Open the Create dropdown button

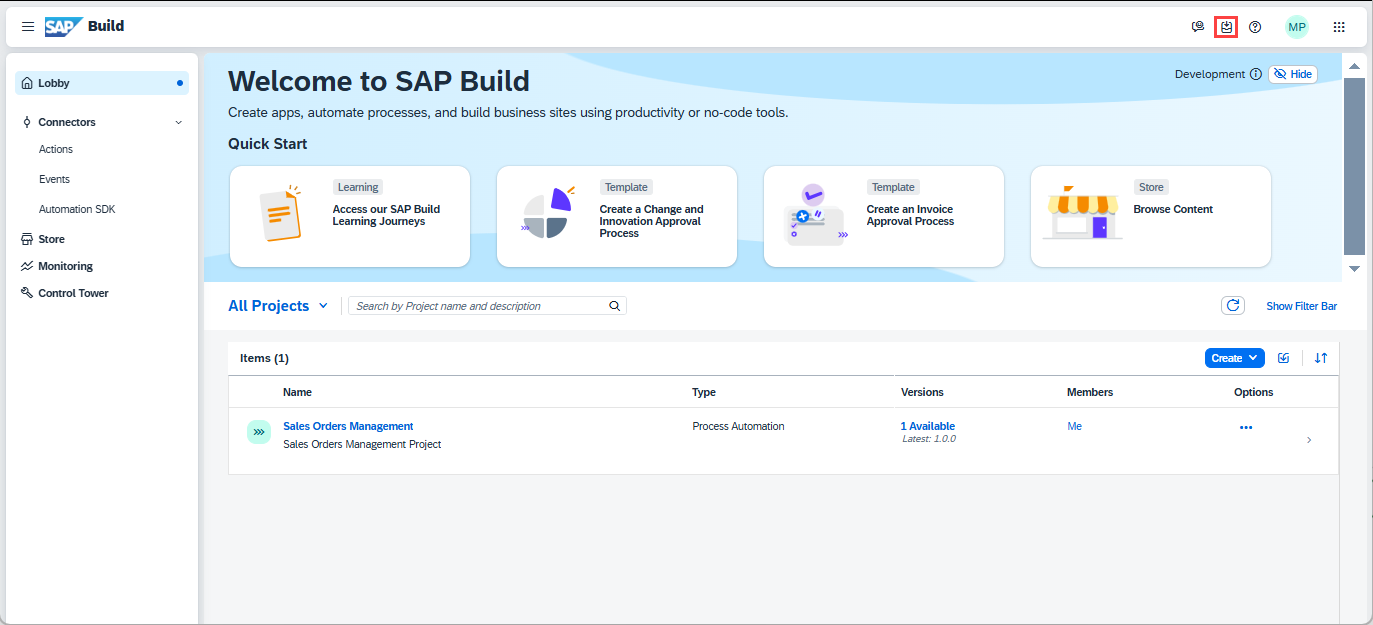1235,358
